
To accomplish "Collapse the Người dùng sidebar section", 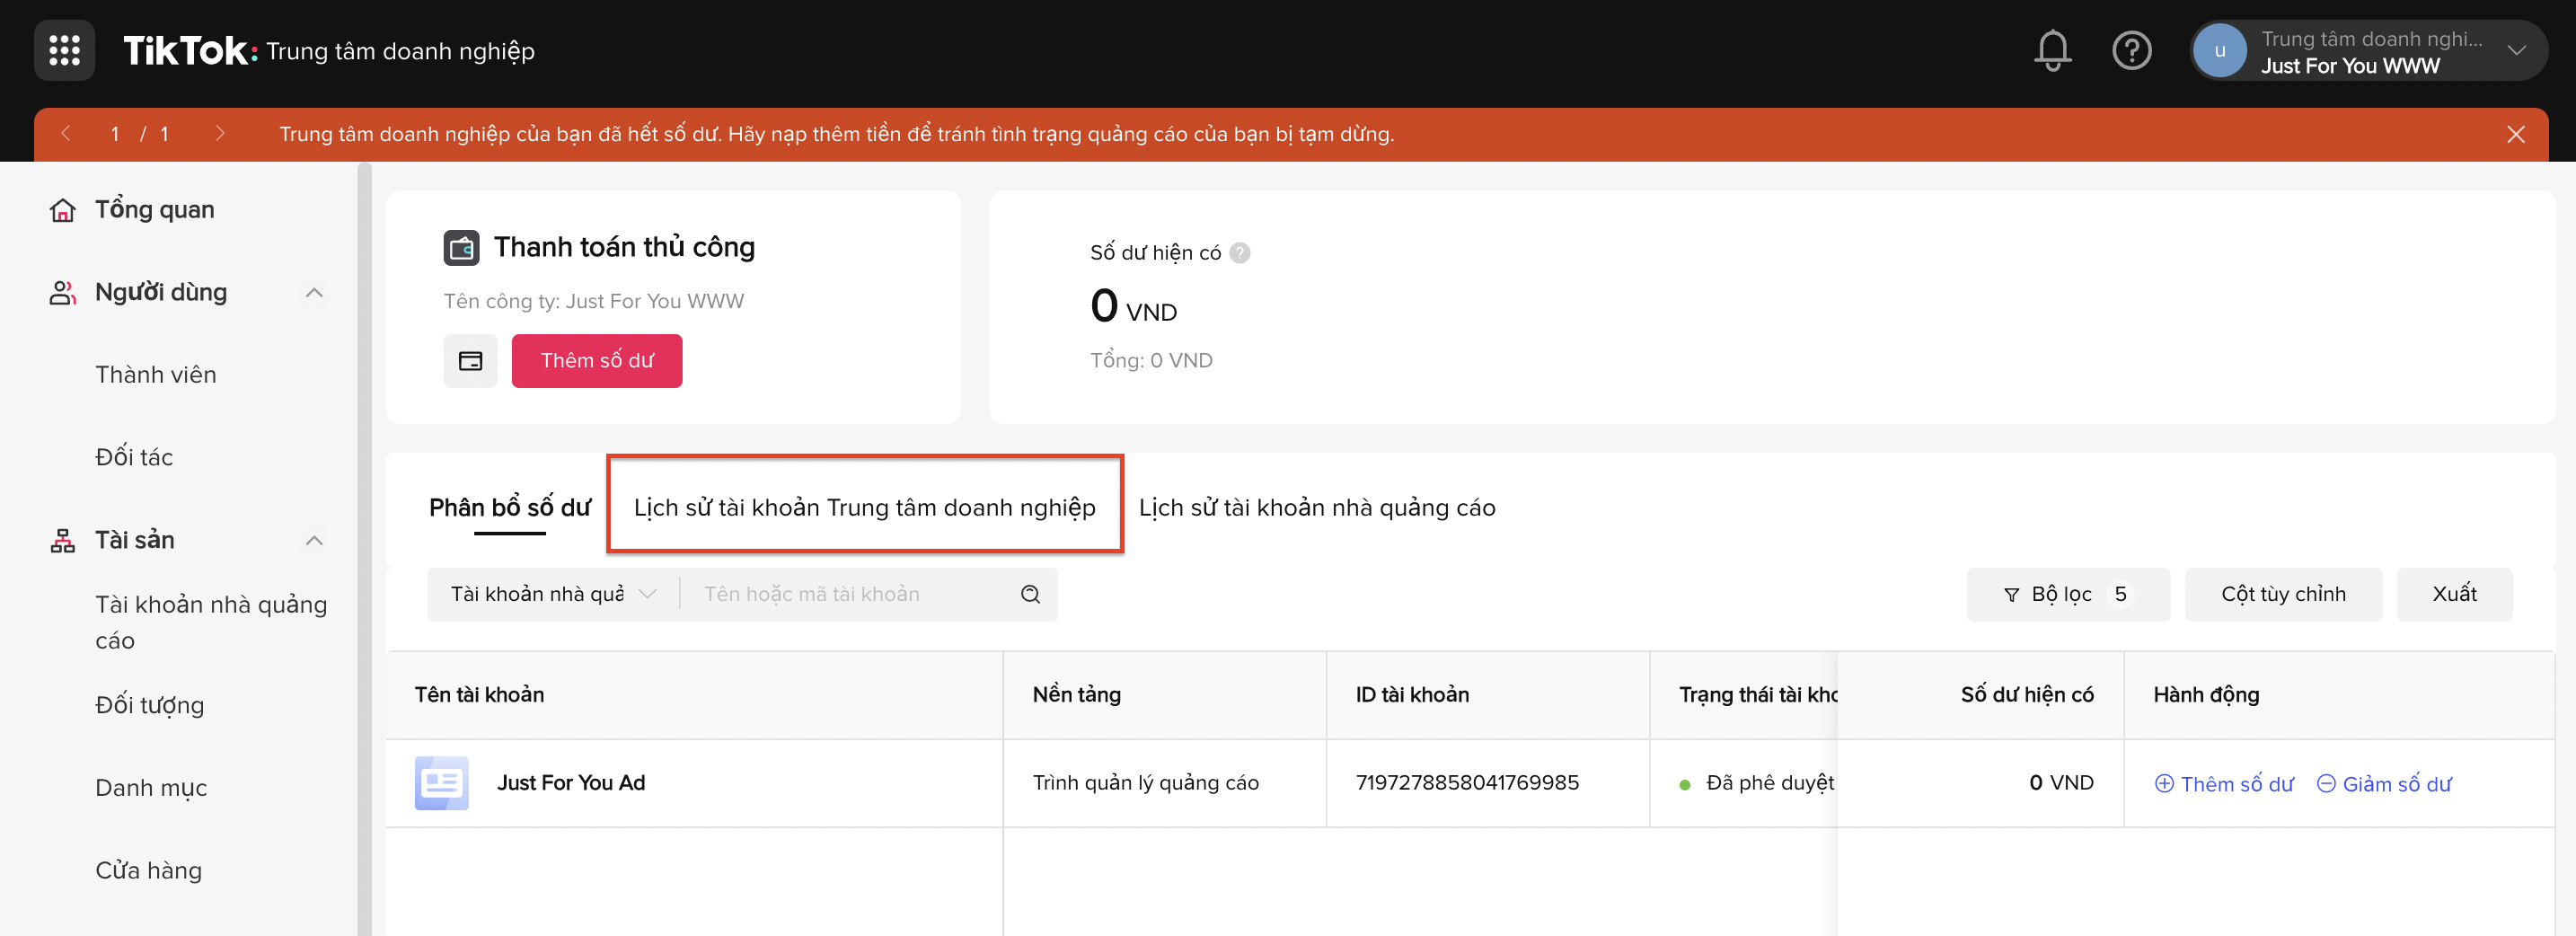I will tap(314, 293).
